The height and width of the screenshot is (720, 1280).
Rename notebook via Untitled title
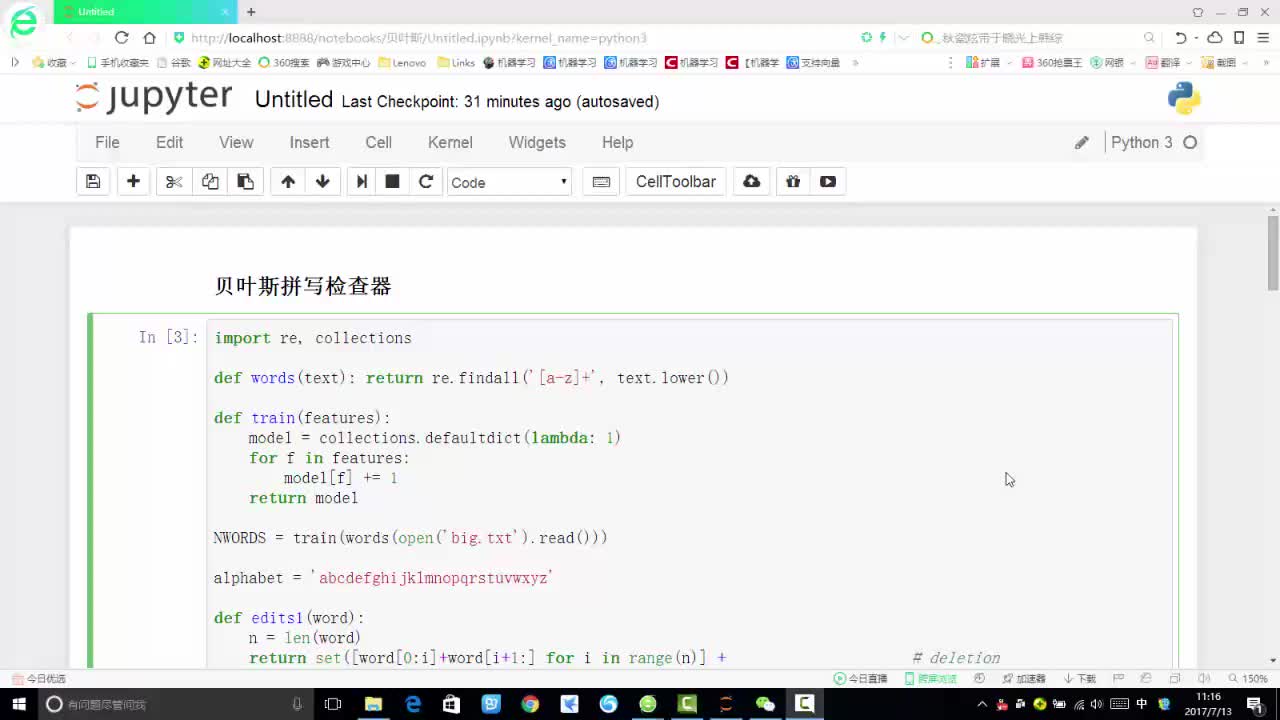[x=294, y=100]
